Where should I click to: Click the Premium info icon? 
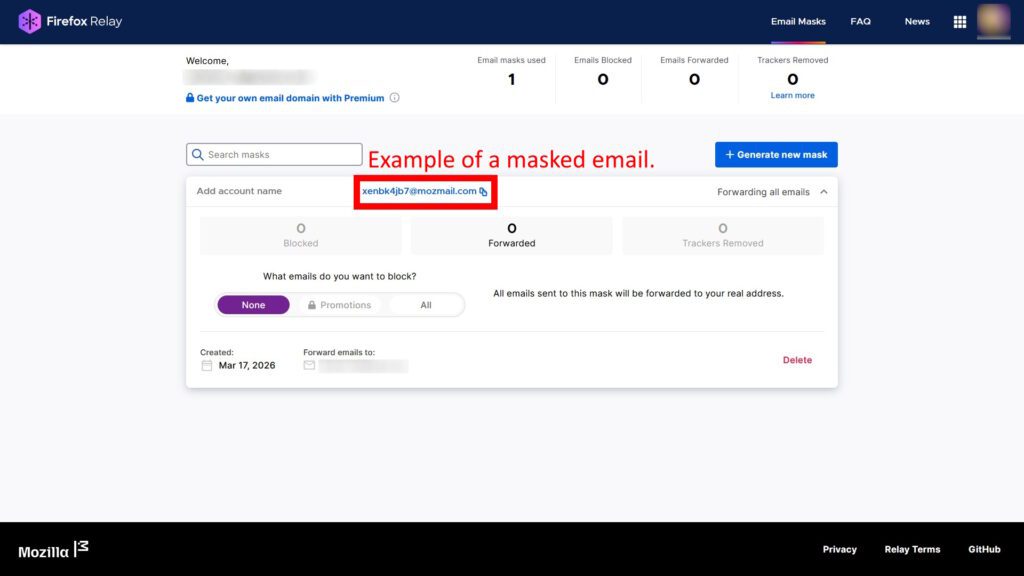[x=394, y=98]
